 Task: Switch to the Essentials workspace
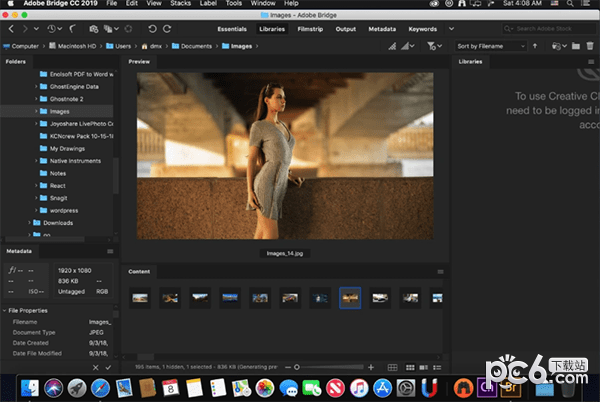click(232, 29)
